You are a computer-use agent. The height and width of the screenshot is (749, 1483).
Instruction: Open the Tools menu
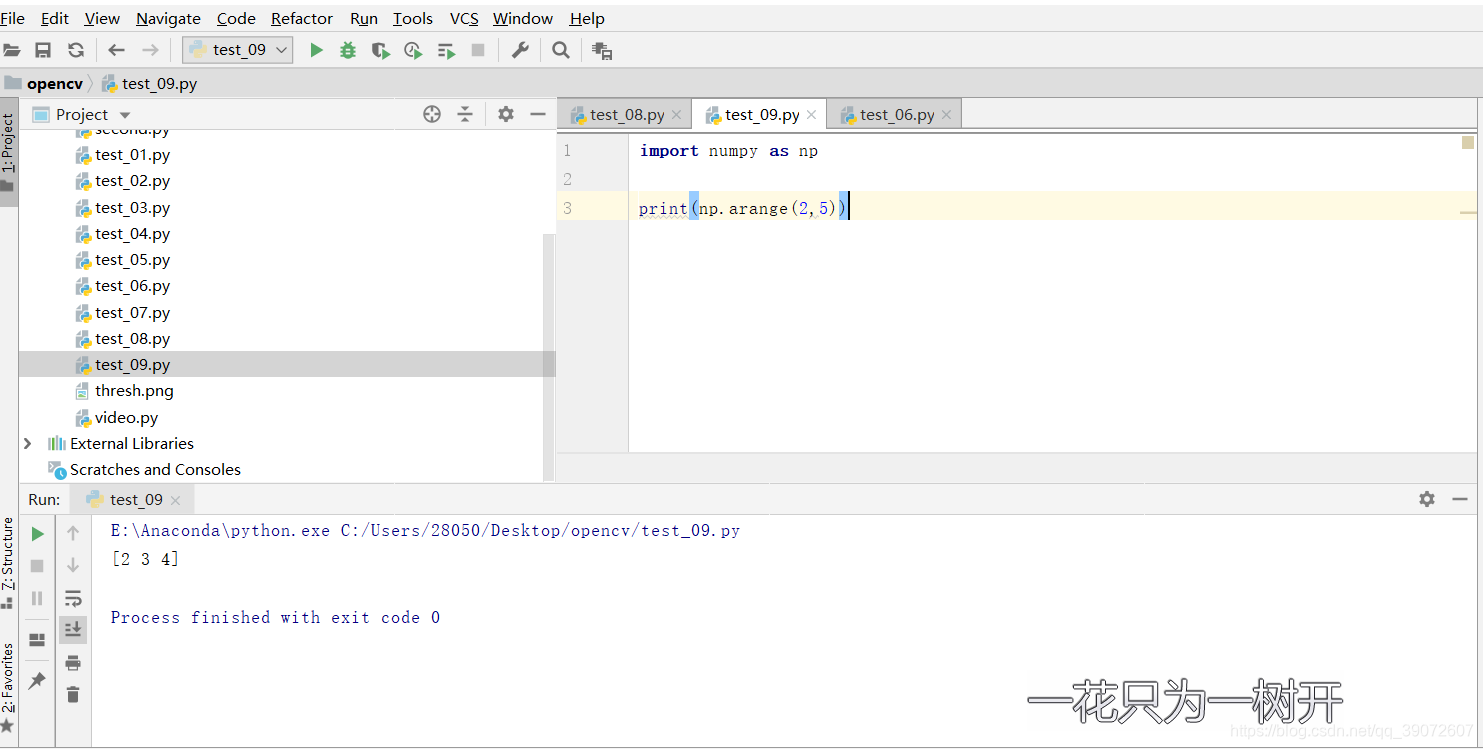413,18
